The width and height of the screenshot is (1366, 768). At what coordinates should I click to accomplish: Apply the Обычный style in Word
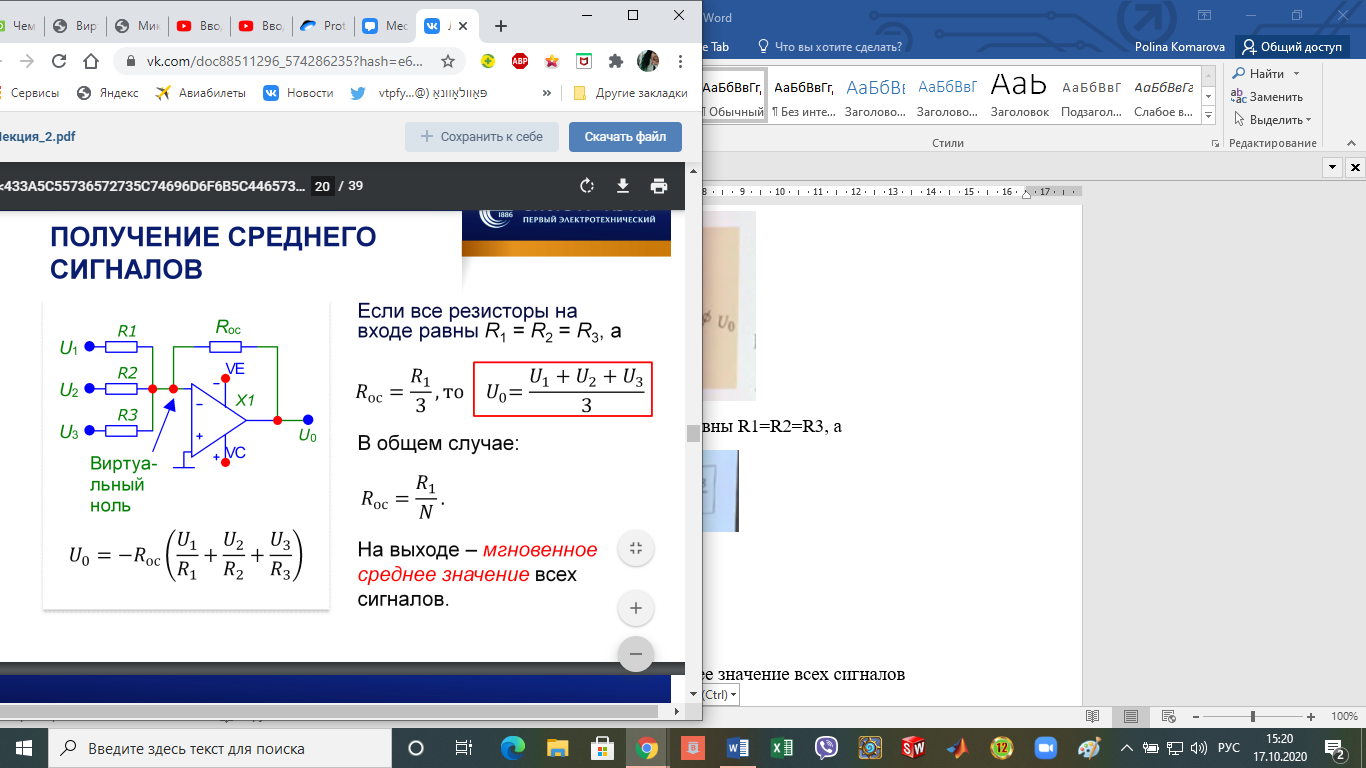click(733, 95)
